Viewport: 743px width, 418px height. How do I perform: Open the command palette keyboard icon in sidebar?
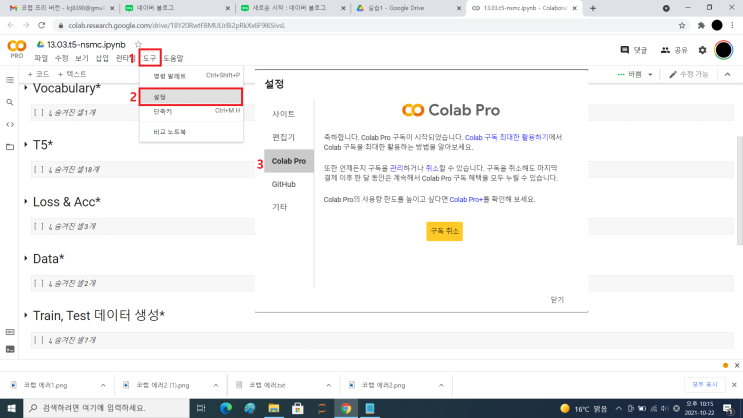click(x=10, y=332)
